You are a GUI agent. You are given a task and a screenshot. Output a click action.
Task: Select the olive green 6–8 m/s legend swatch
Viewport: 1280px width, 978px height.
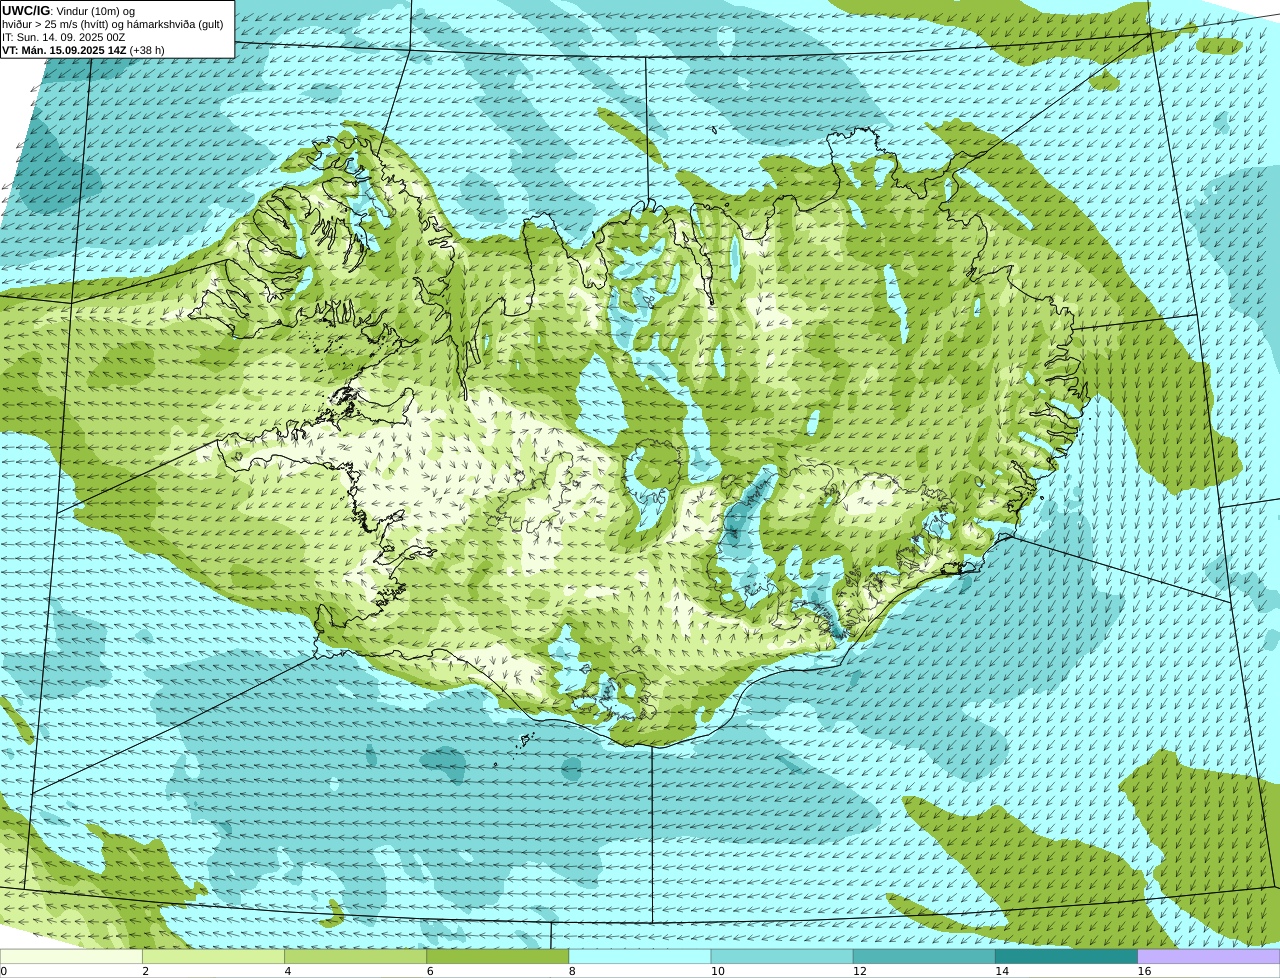click(x=498, y=957)
